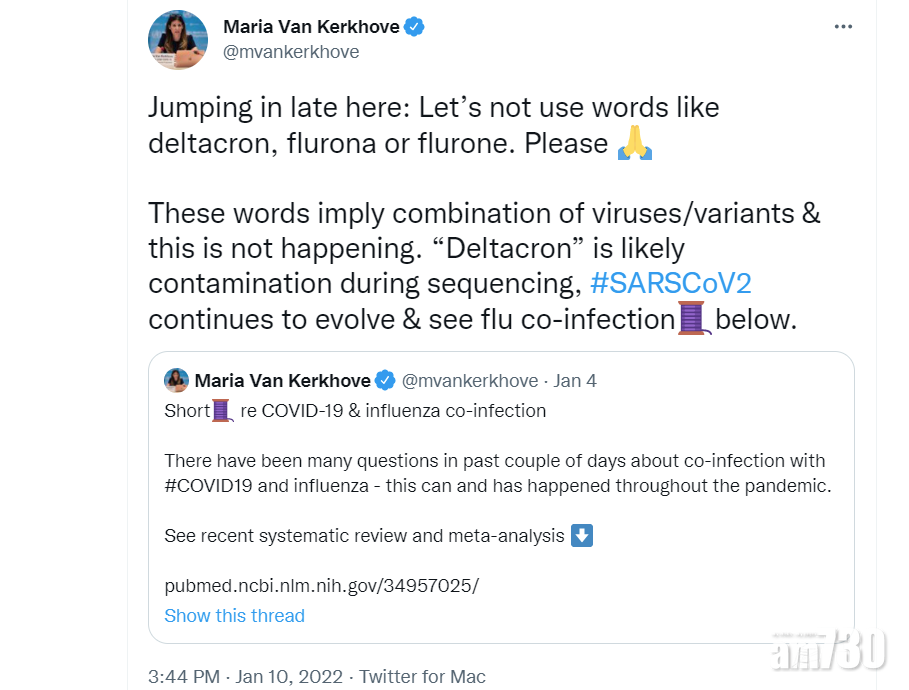Click the thread spool emoji before "below"

[693, 319]
